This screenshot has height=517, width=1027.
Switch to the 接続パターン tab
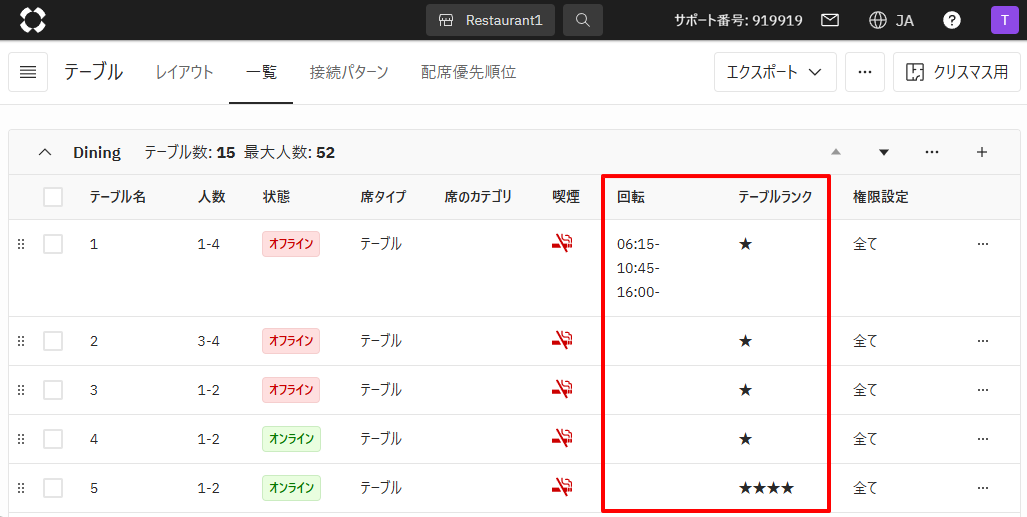[349, 72]
